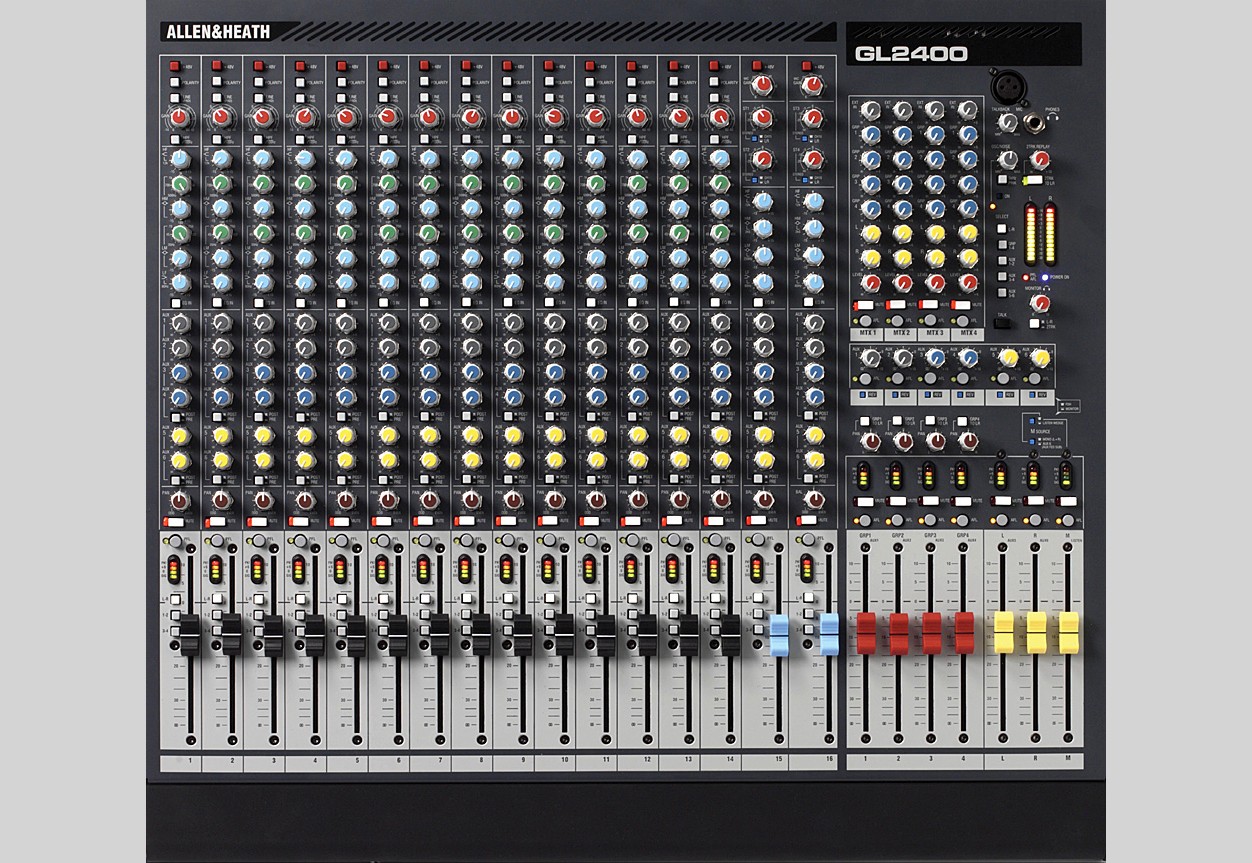
Task: Toggle the polarity switch on channel 2
Action: [217, 82]
